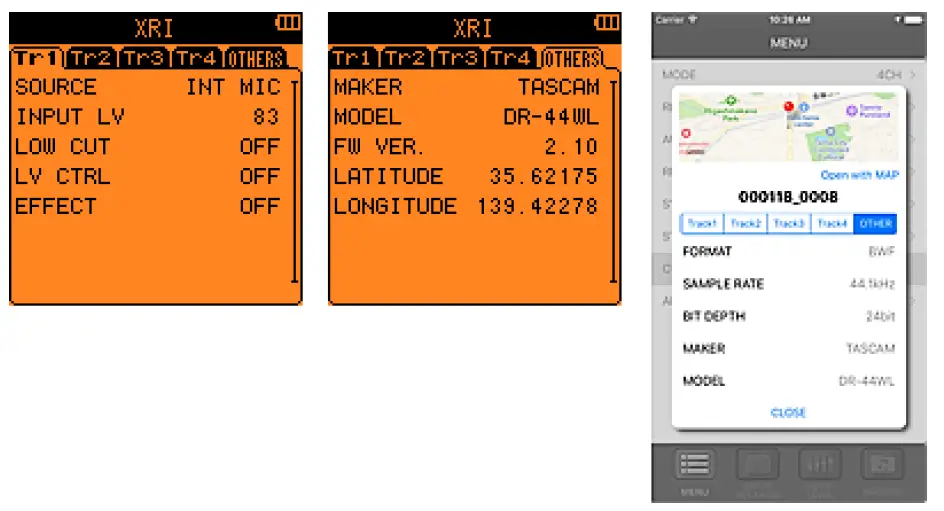Select Track2 segment in phone popup
The width and height of the screenshot is (944, 511).
click(x=746, y=223)
